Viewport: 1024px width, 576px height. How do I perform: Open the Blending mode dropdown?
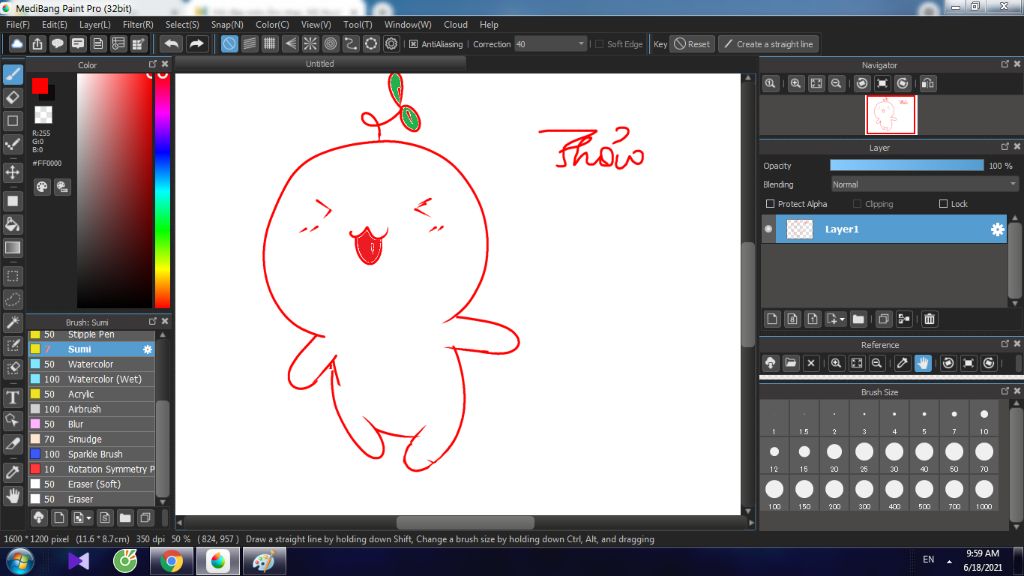click(x=923, y=184)
